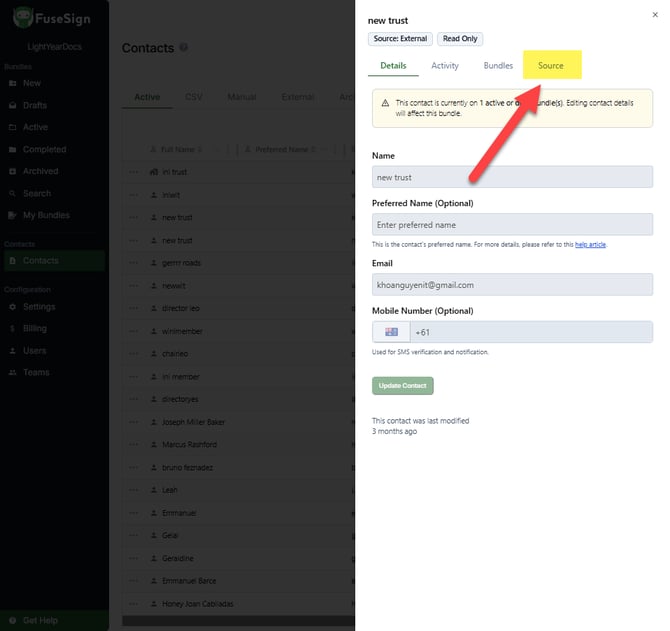Screen dimensions: 670x631
Task: Select the bruno feznadez contact
Action: [238, 467]
